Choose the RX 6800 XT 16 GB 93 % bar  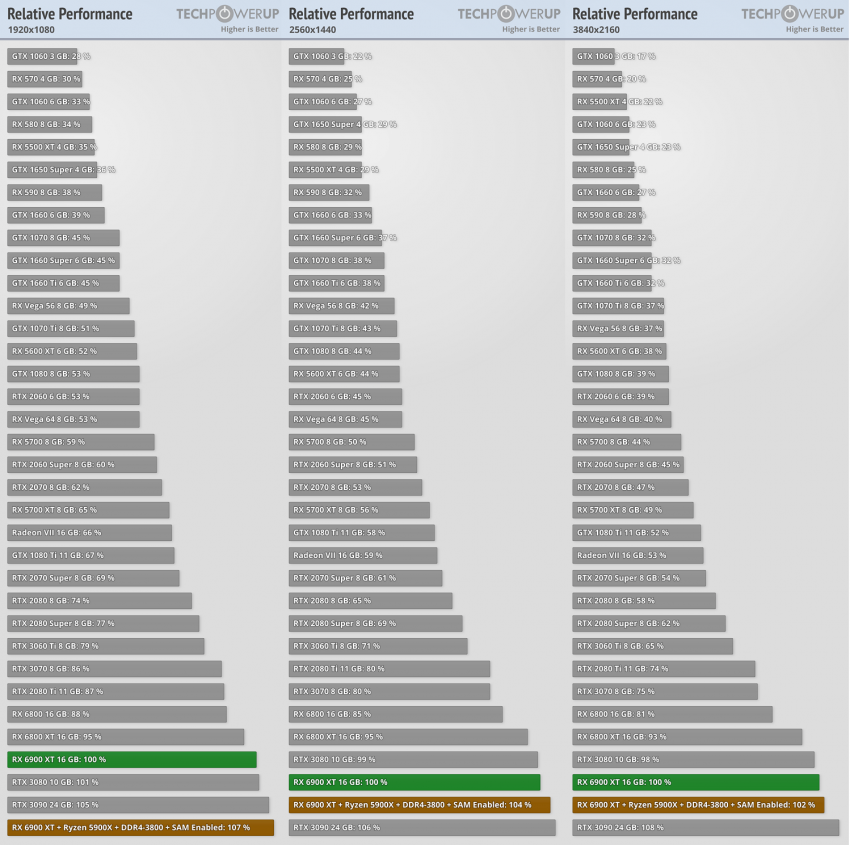click(687, 737)
